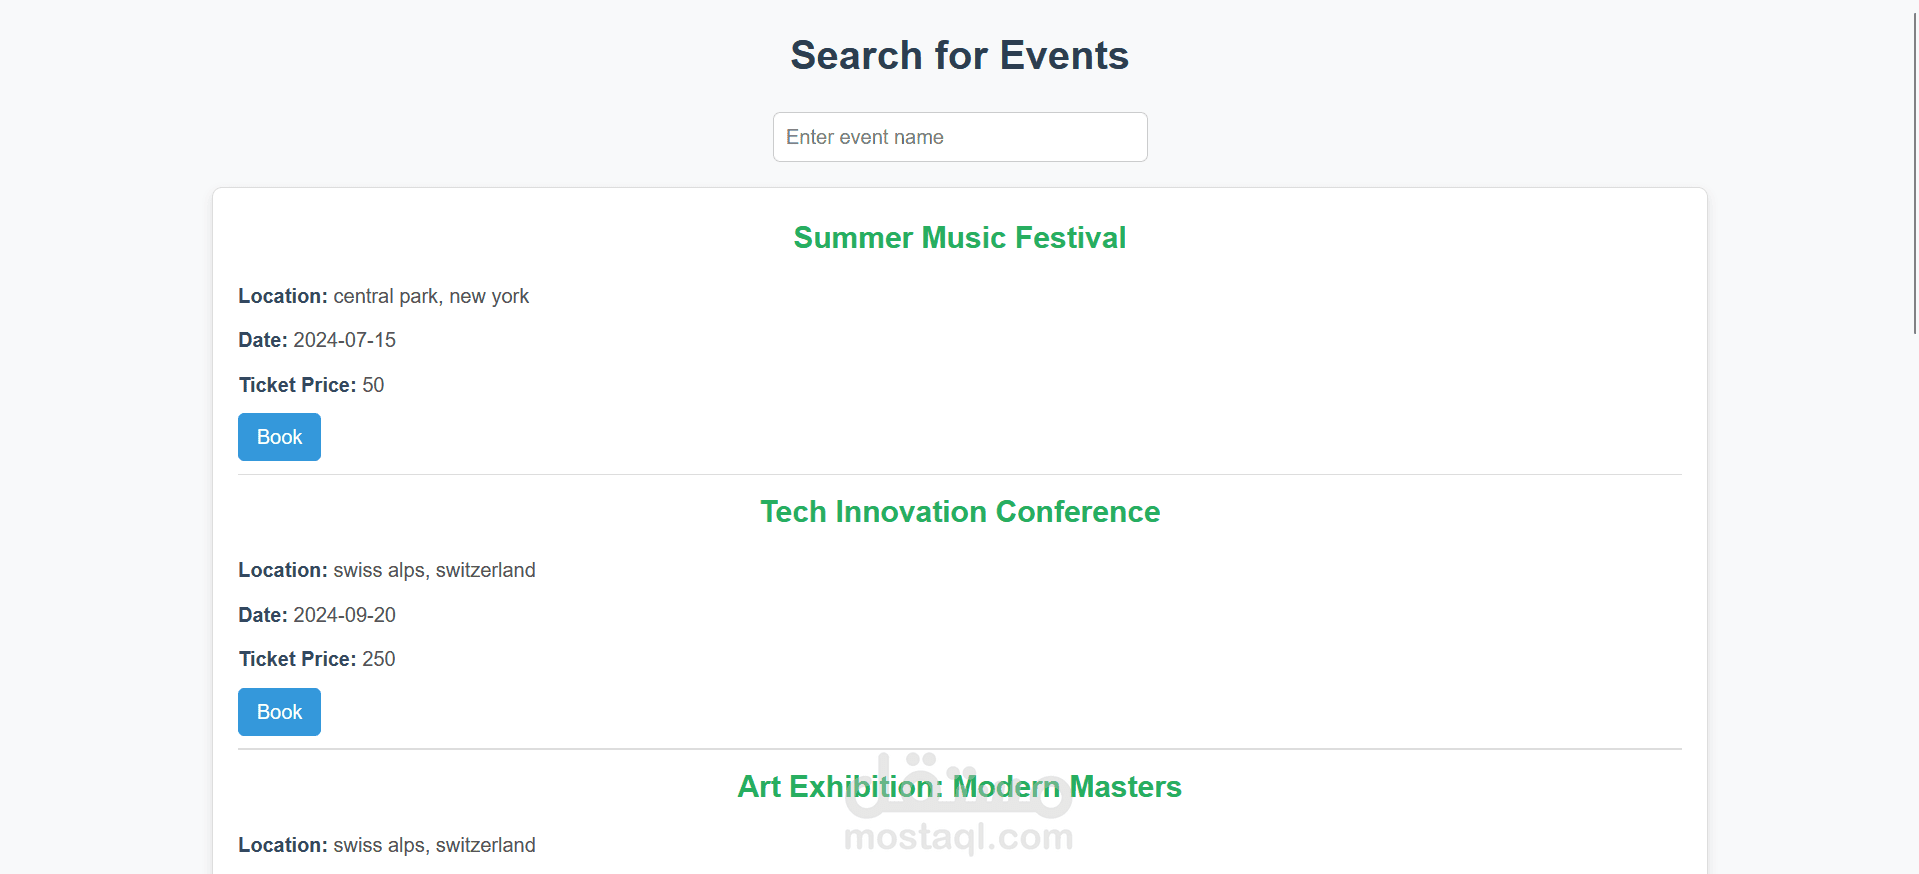The image size is (1919, 874).
Task: Click the Tech Innovation Conference title
Action: (x=960, y=512)
